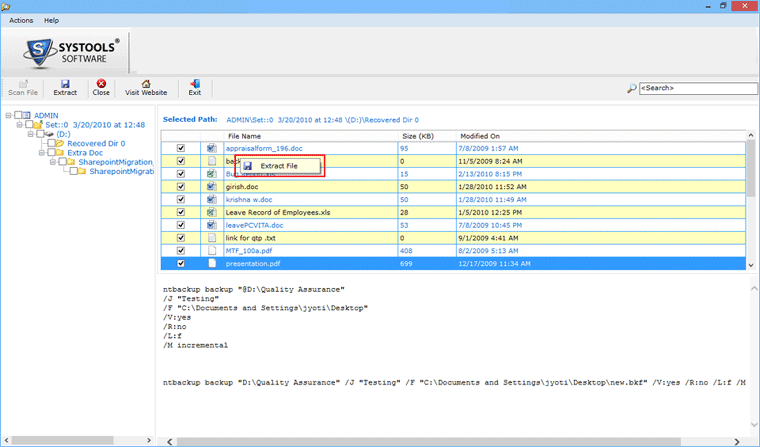
Task: Click the (D:) drive icon in tree
Action: pyautogui.click(x=49, y=134)
